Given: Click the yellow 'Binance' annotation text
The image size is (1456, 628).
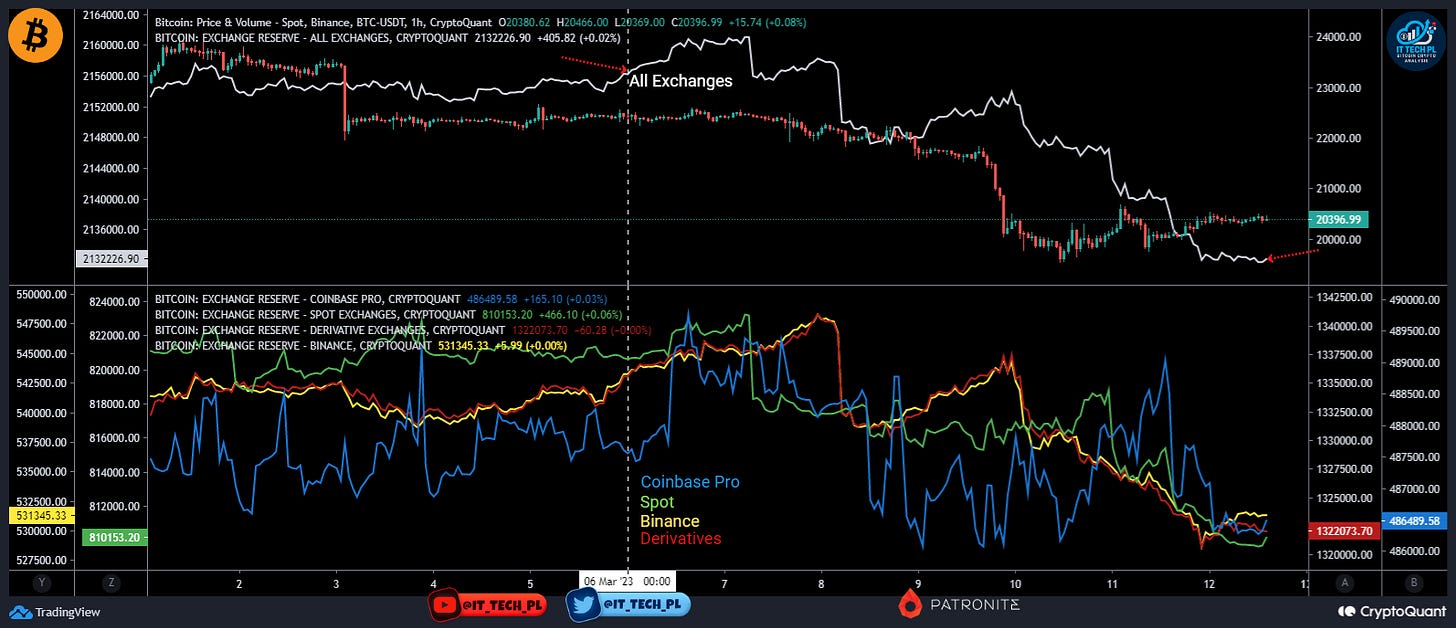Looking at the screenshot, I should [x=669, y=521].
